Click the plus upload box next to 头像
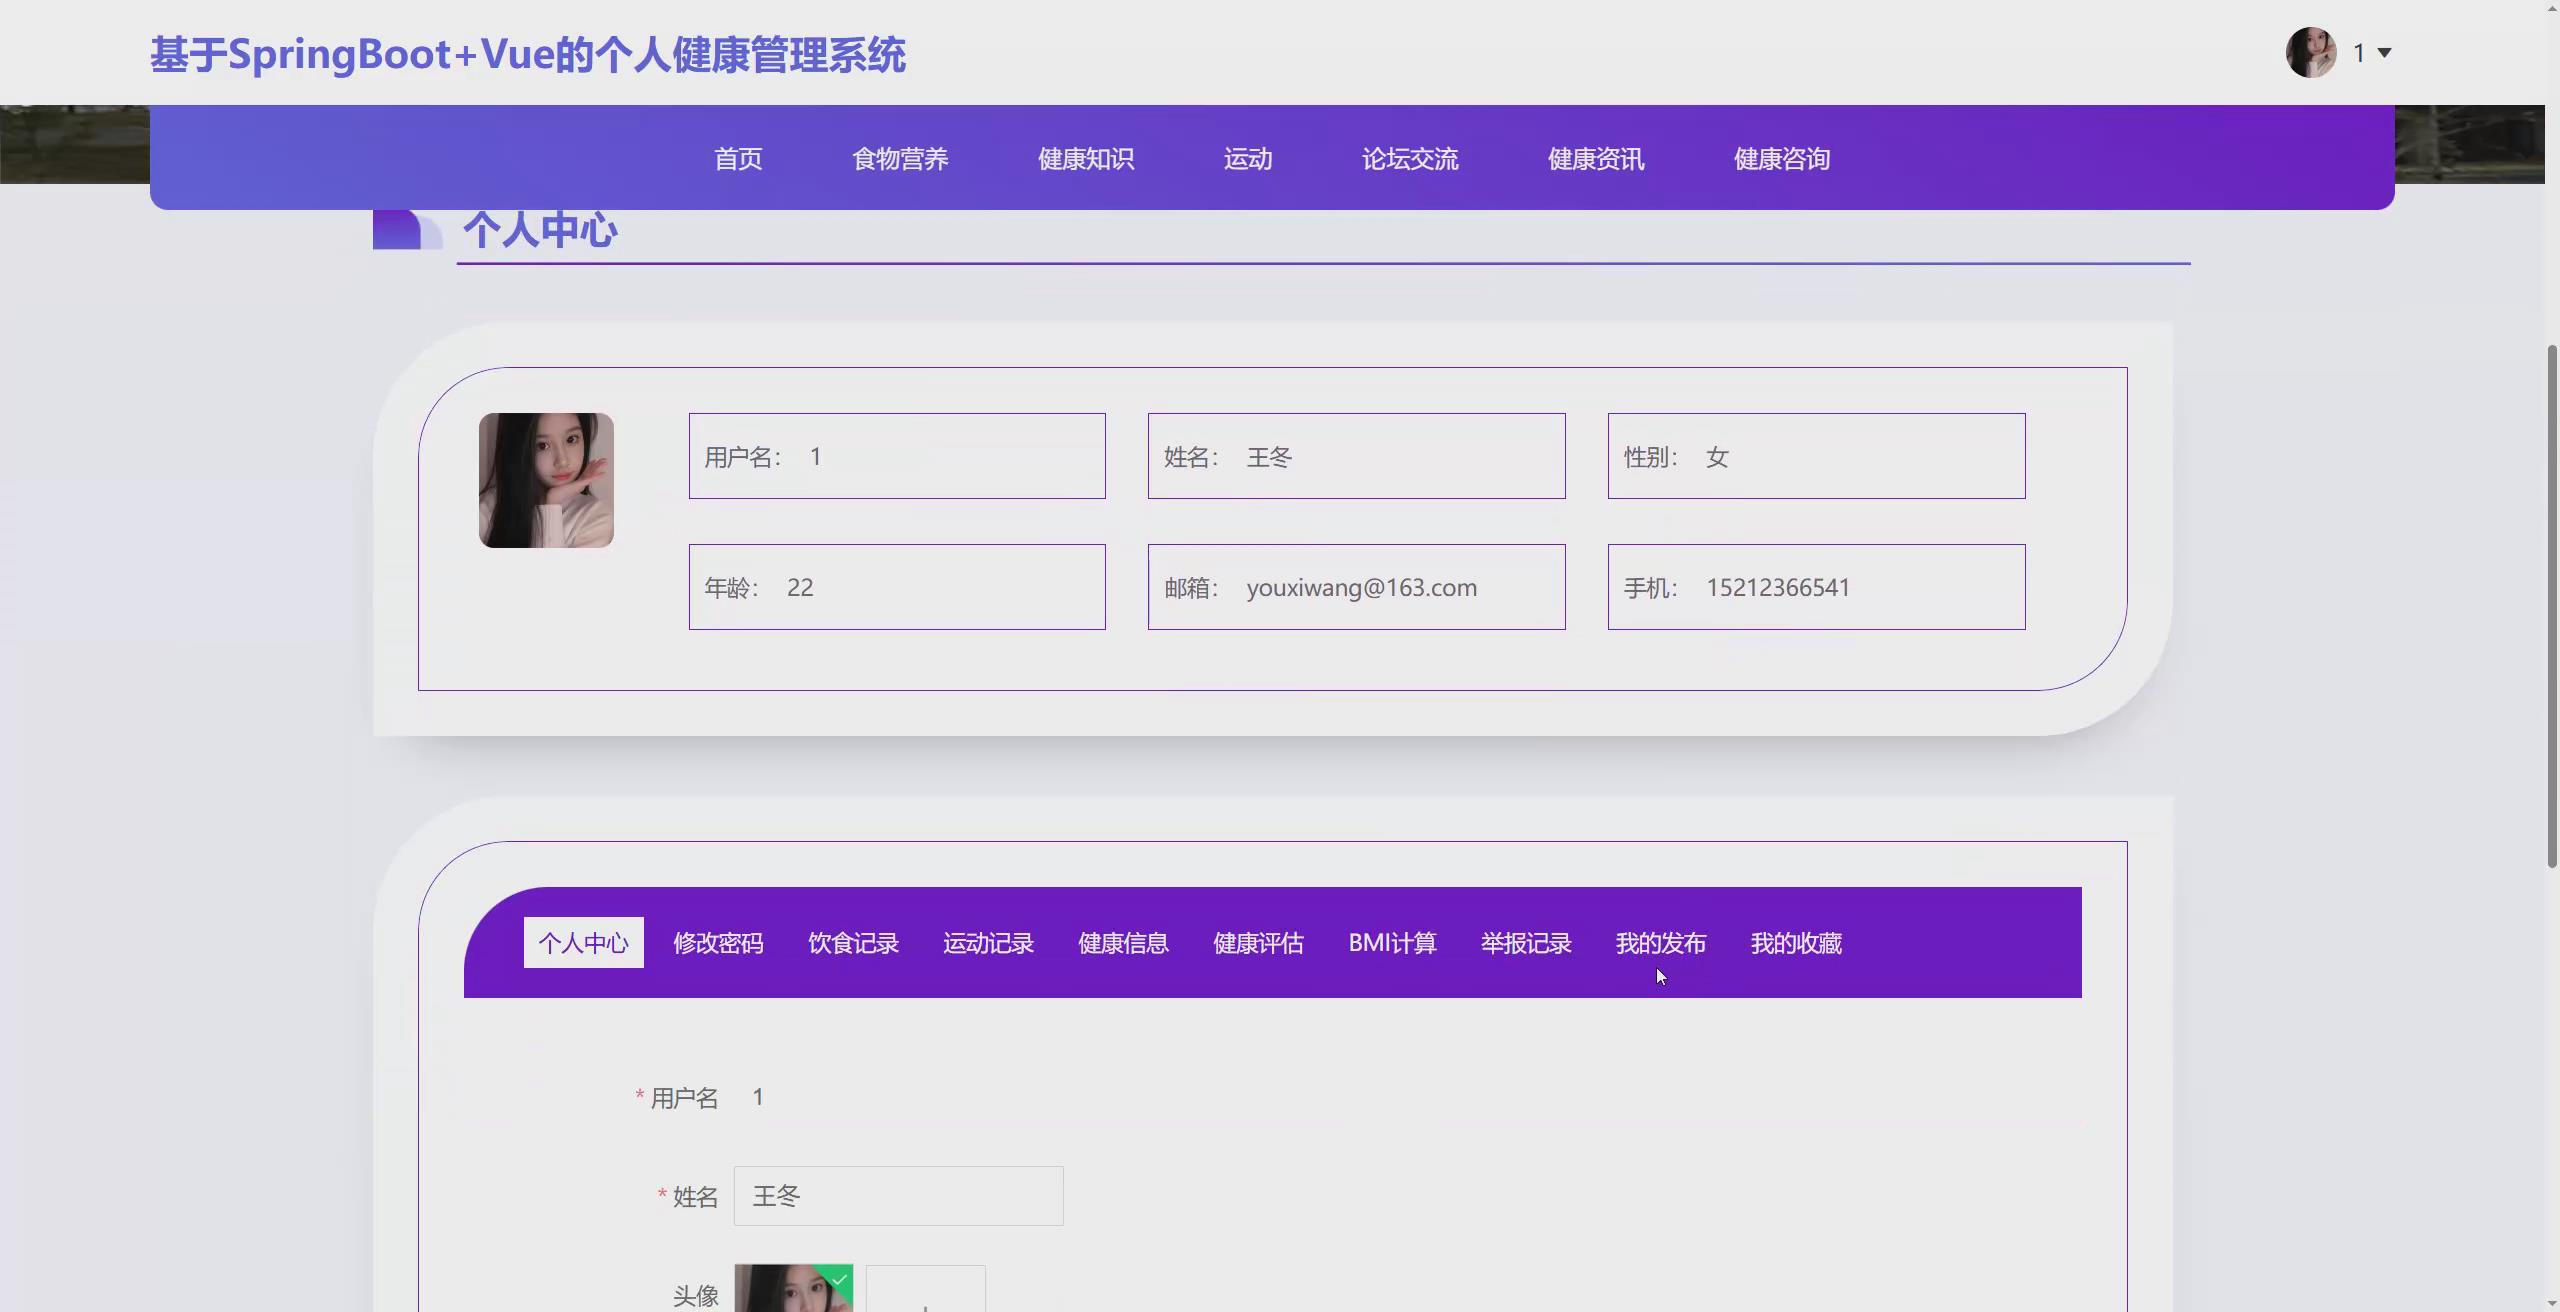Screen dimensions: 2560x1312 [x=925, y=1295]
